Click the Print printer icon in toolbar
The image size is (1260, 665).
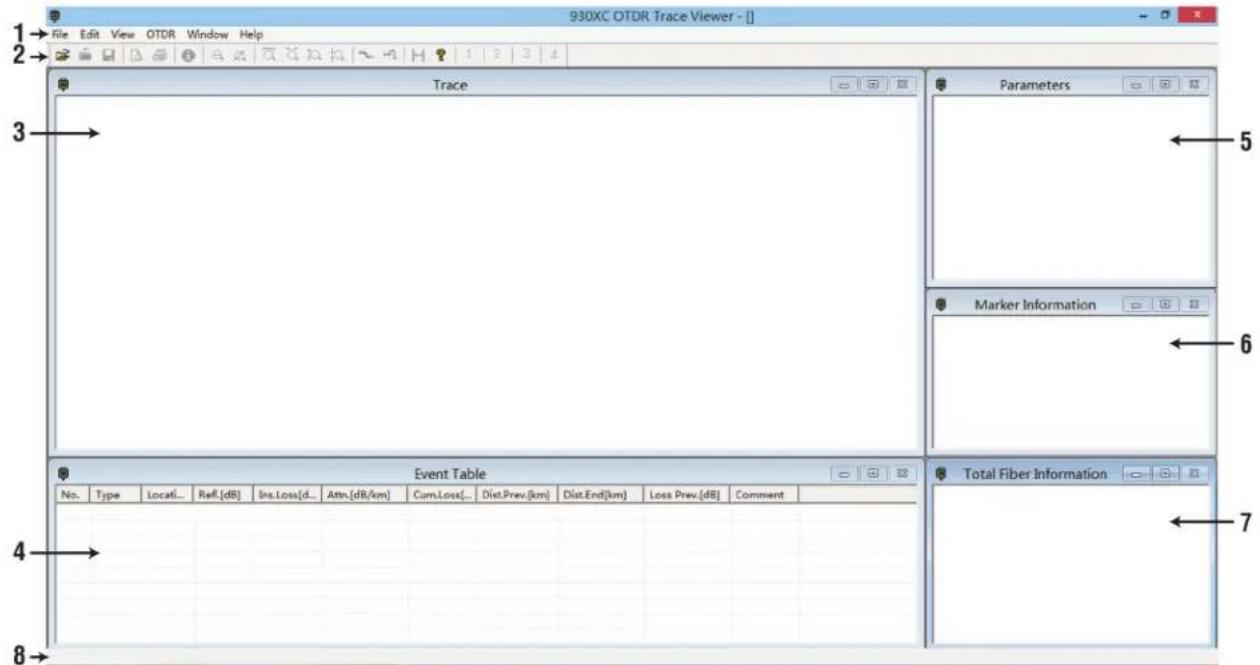[160, 55]
